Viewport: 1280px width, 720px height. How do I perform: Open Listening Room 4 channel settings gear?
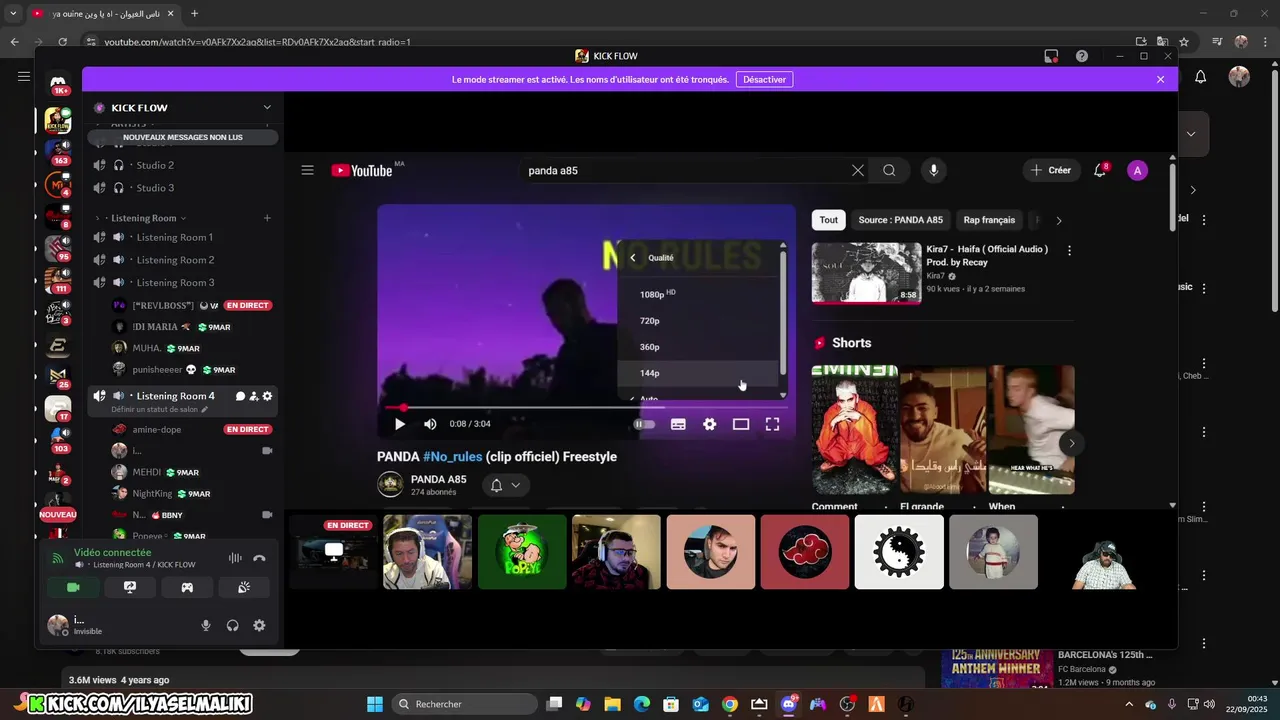click(x=267, y=396)
